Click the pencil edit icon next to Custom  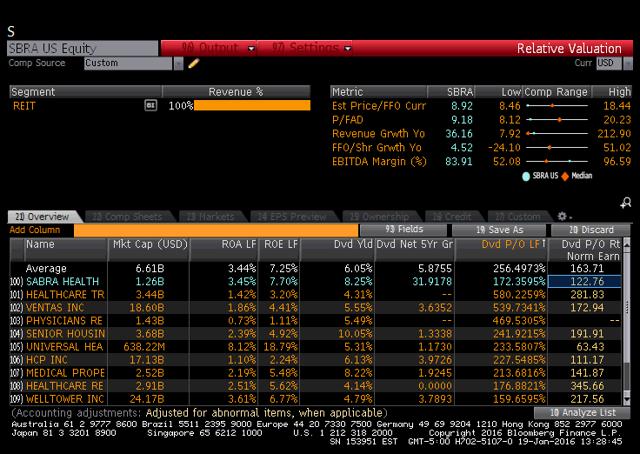click(193, 63)
